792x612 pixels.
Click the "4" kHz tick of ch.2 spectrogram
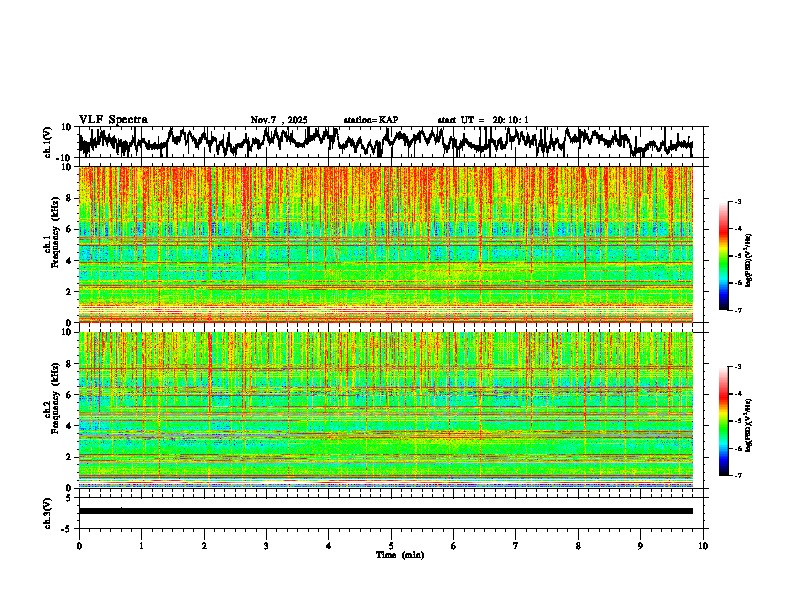[69, 426]
